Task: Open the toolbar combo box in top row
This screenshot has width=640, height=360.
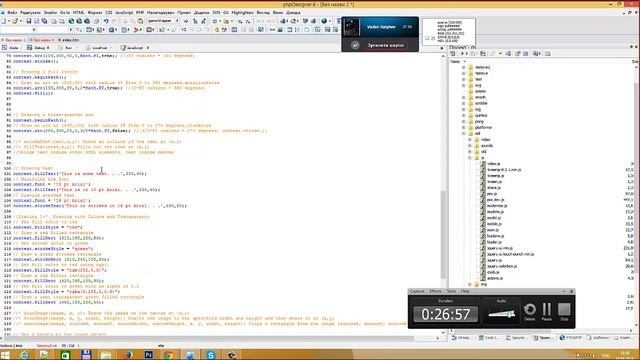Action: pyautogui.click(x=163, y=21)
